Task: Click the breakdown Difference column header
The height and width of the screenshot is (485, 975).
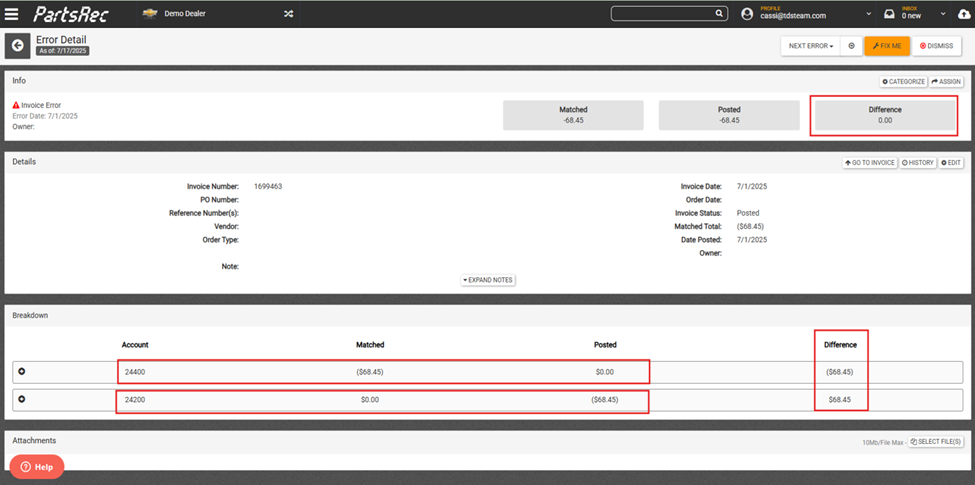Action: pyautogui.click(x=841, y=344)
